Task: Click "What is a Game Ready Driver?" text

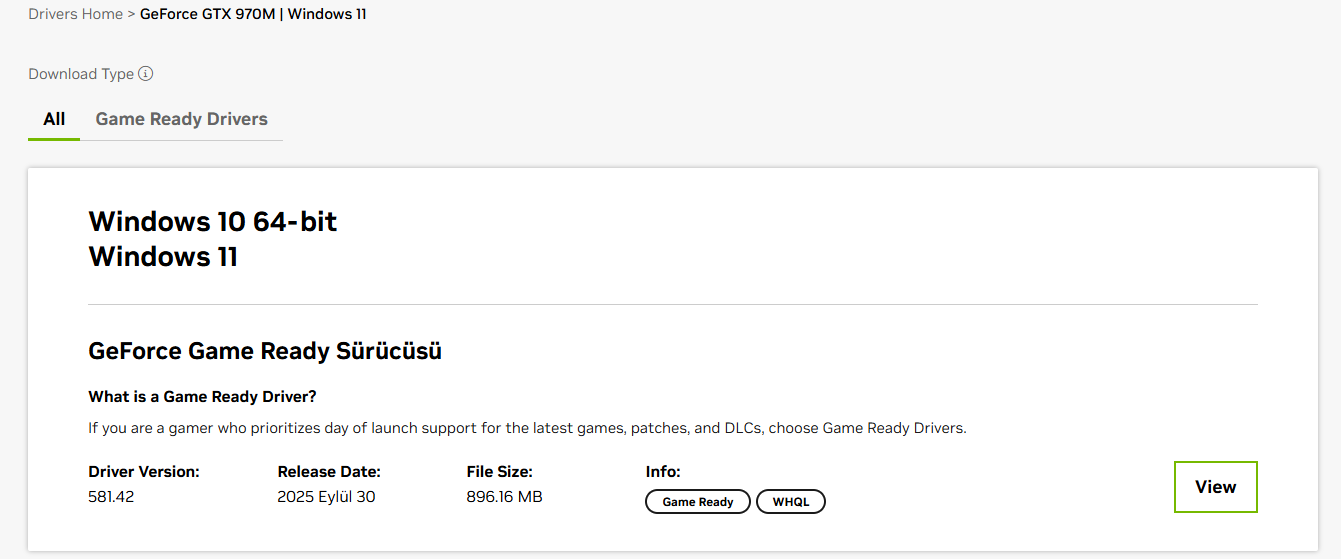Action: [x=202, y=397]
